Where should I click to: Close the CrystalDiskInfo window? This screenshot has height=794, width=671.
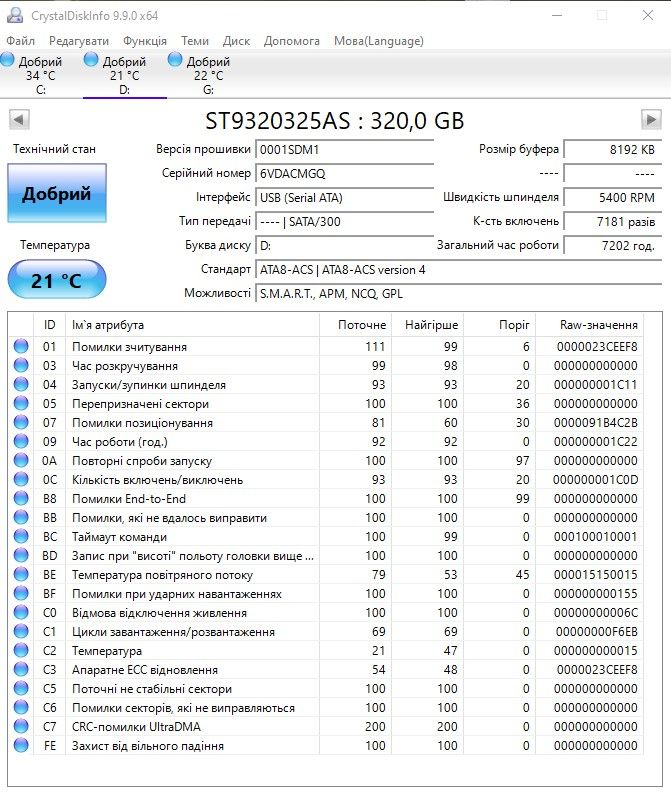pyautogui.click(x=648, y=15)
